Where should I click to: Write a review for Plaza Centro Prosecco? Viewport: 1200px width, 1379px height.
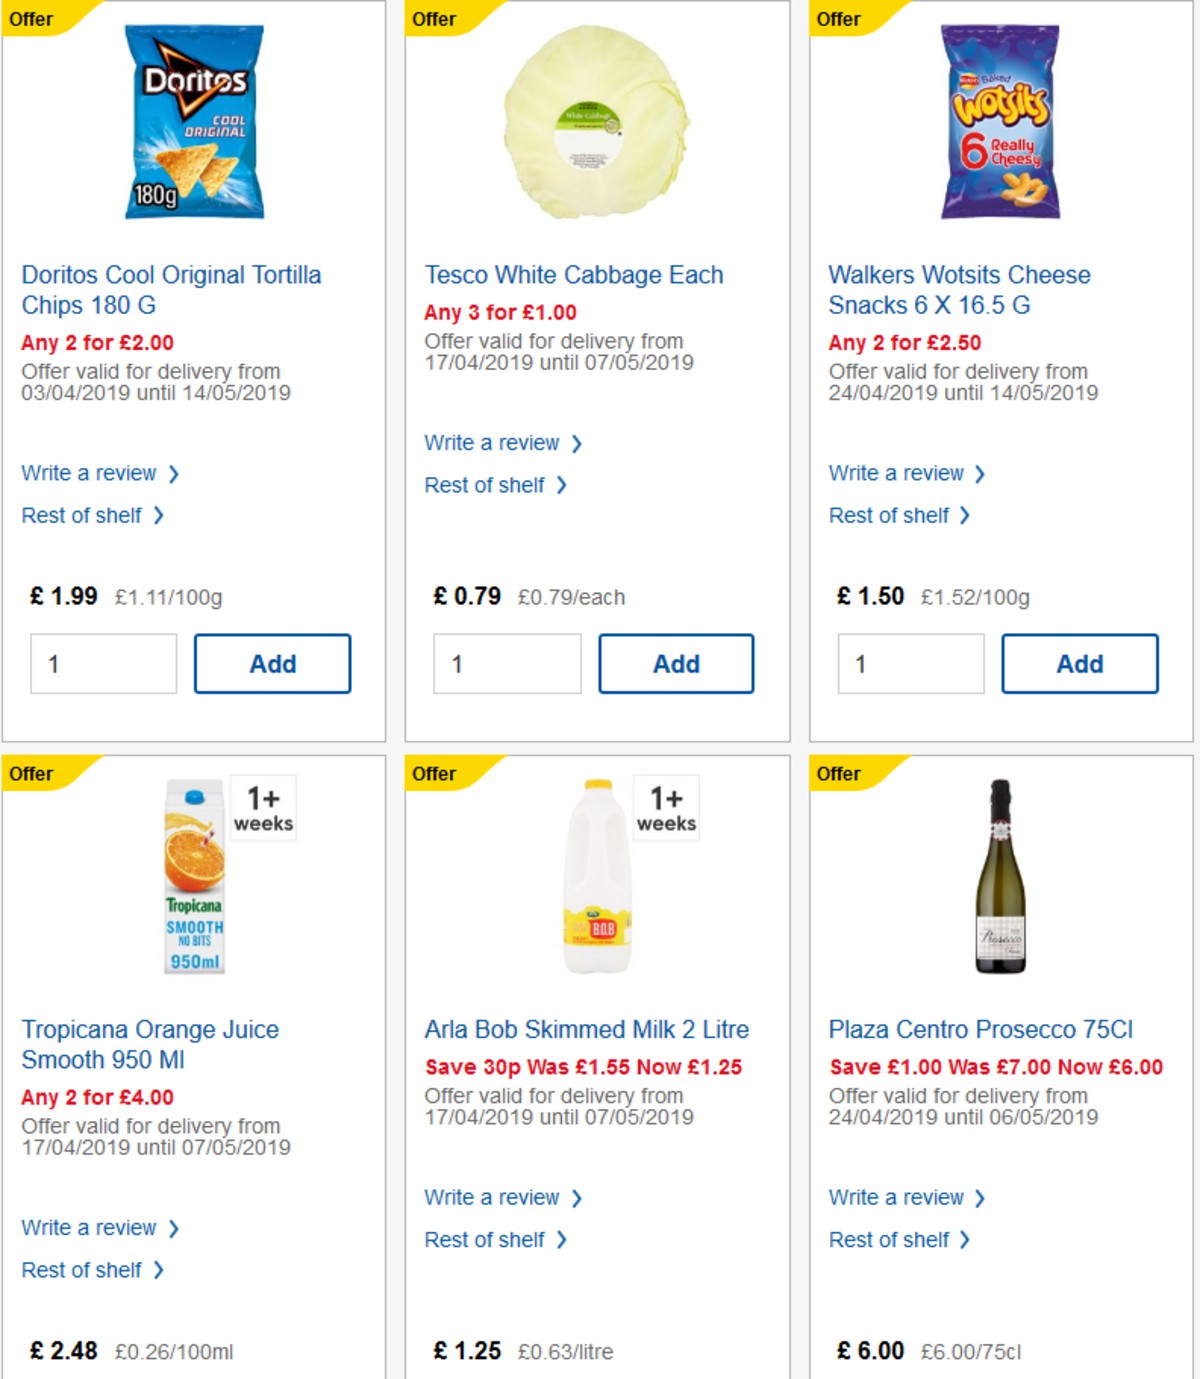point(896,1197)
